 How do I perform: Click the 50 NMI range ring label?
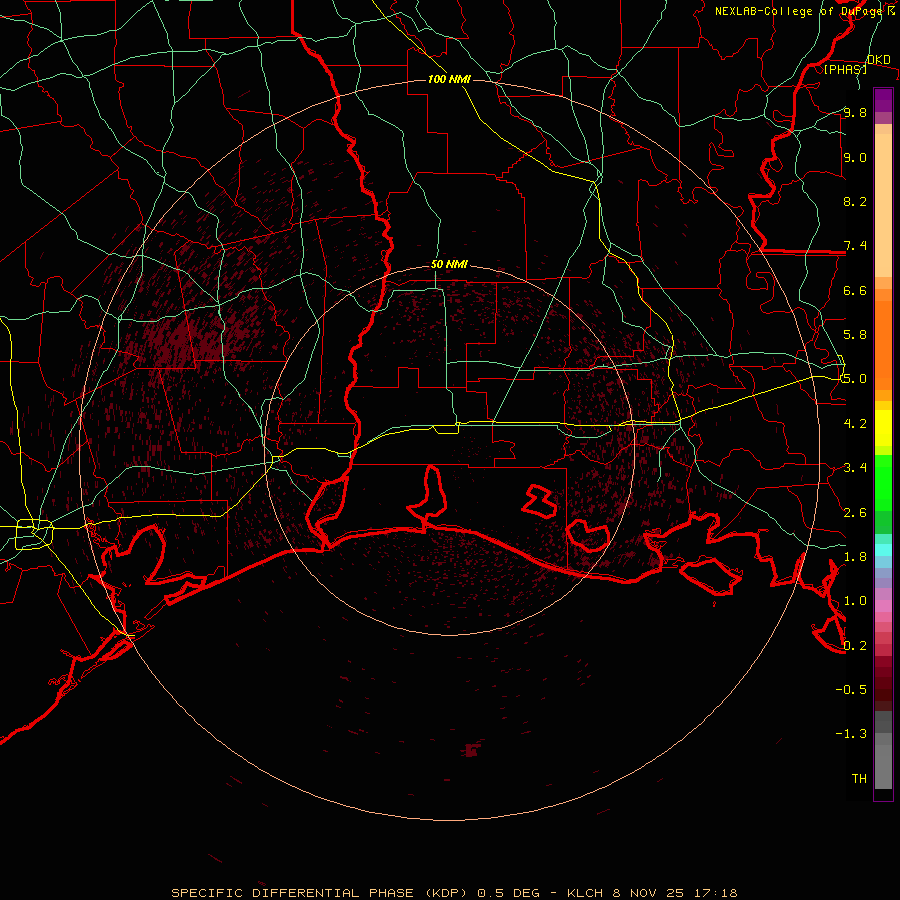449,264
